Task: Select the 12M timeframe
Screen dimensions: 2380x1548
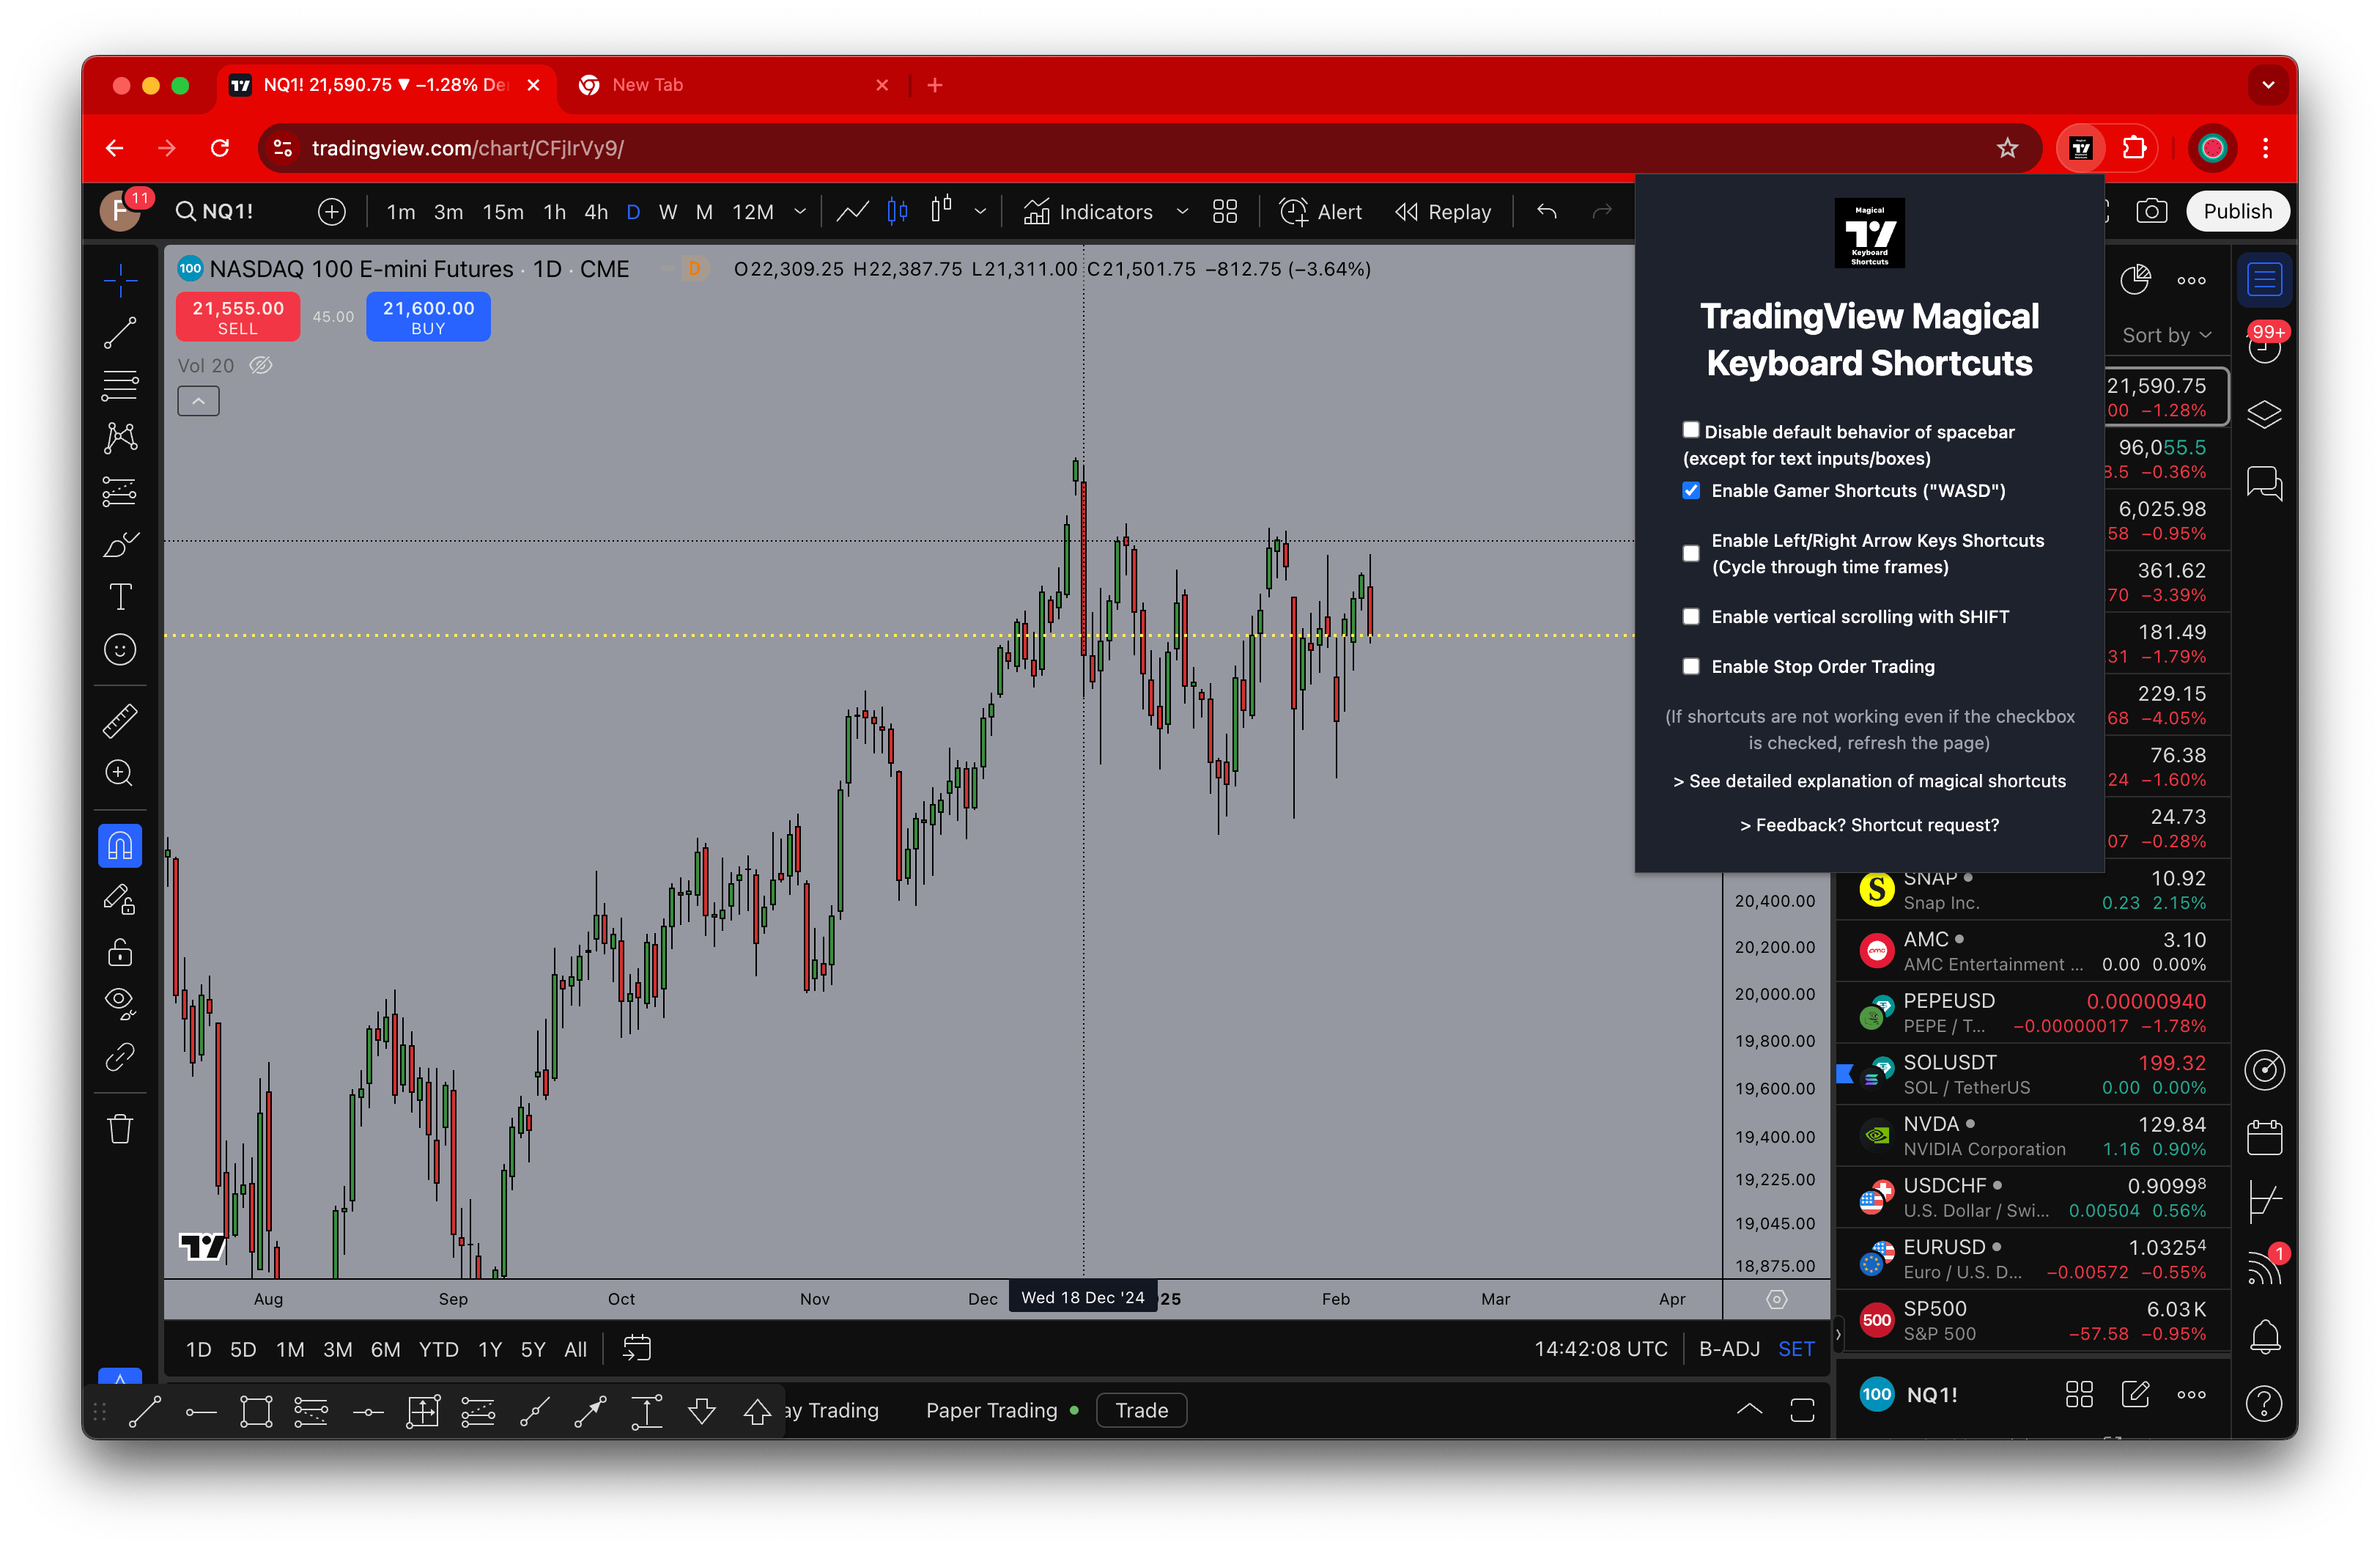Action: tap(753, 212)
